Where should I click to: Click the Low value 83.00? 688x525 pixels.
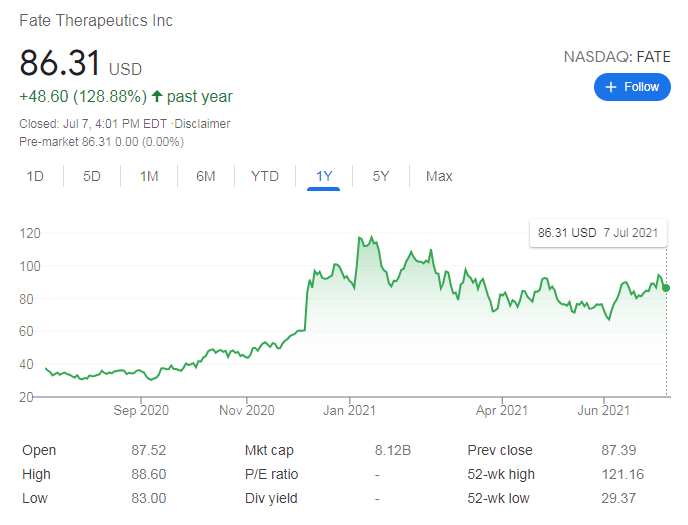(x=149, y=499)
